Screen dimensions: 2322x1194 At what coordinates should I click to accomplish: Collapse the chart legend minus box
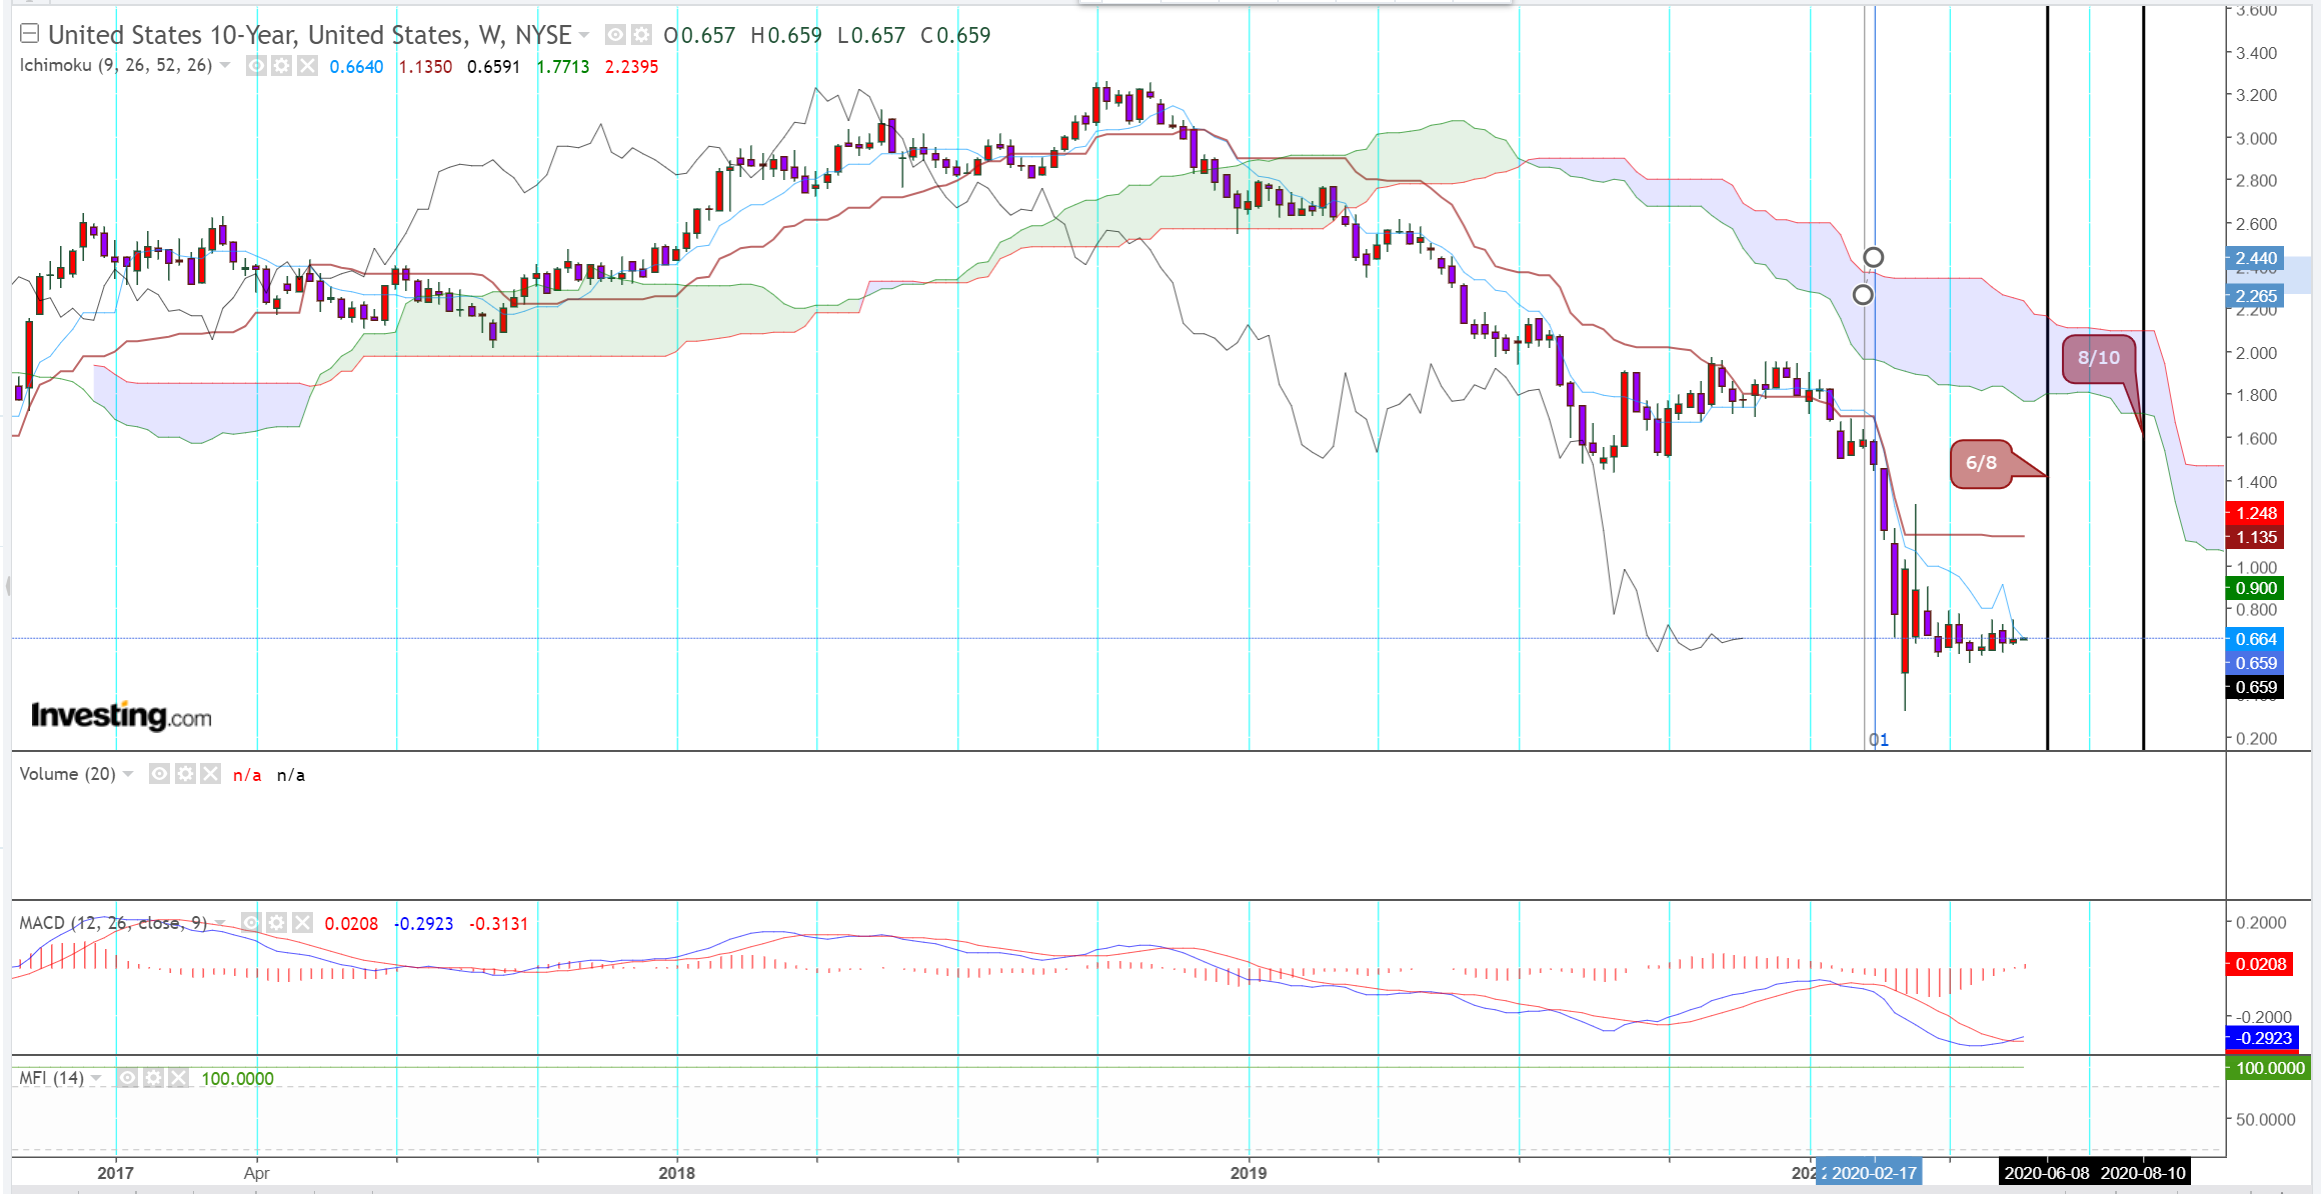pyautogui.click(x=30, y=34)
